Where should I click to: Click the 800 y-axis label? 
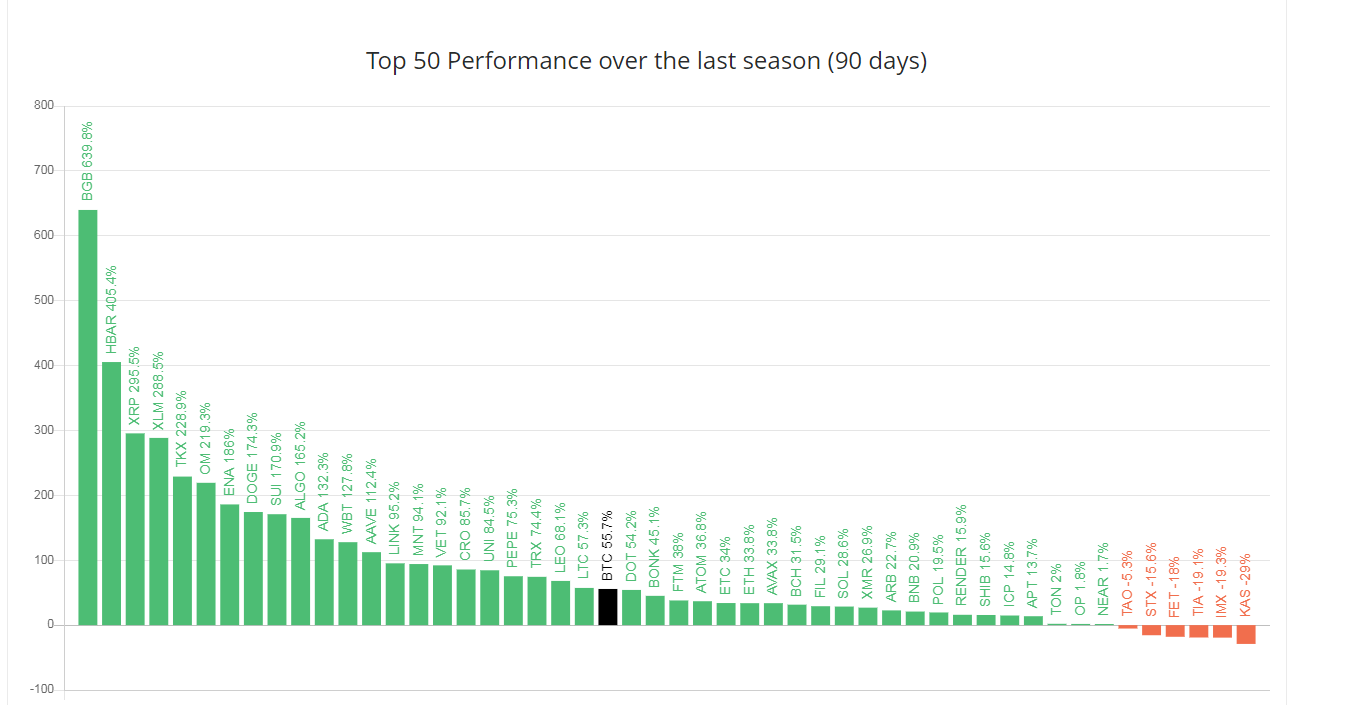click(x=43, y=105)
